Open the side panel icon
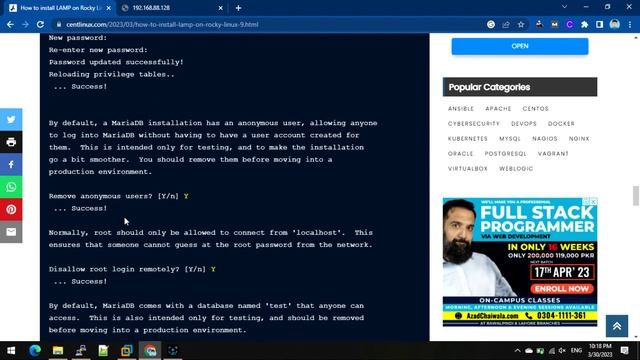Screen dimensions: 640x360 [x=599, y=24]
